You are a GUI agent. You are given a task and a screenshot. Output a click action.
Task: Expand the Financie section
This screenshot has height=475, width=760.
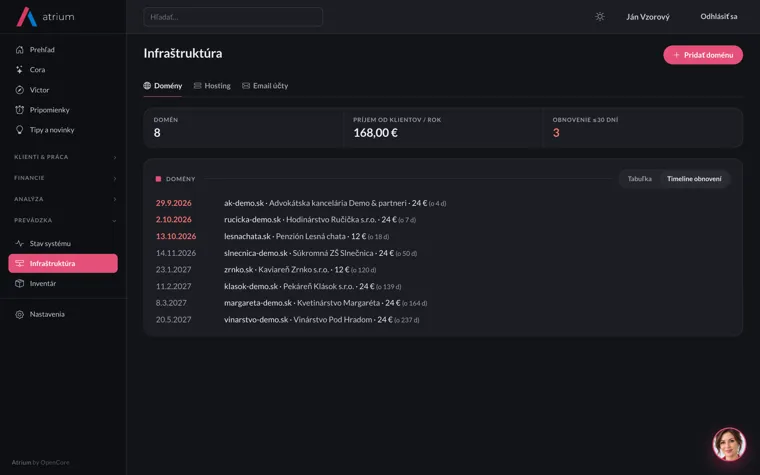click(x=63, y=178)
